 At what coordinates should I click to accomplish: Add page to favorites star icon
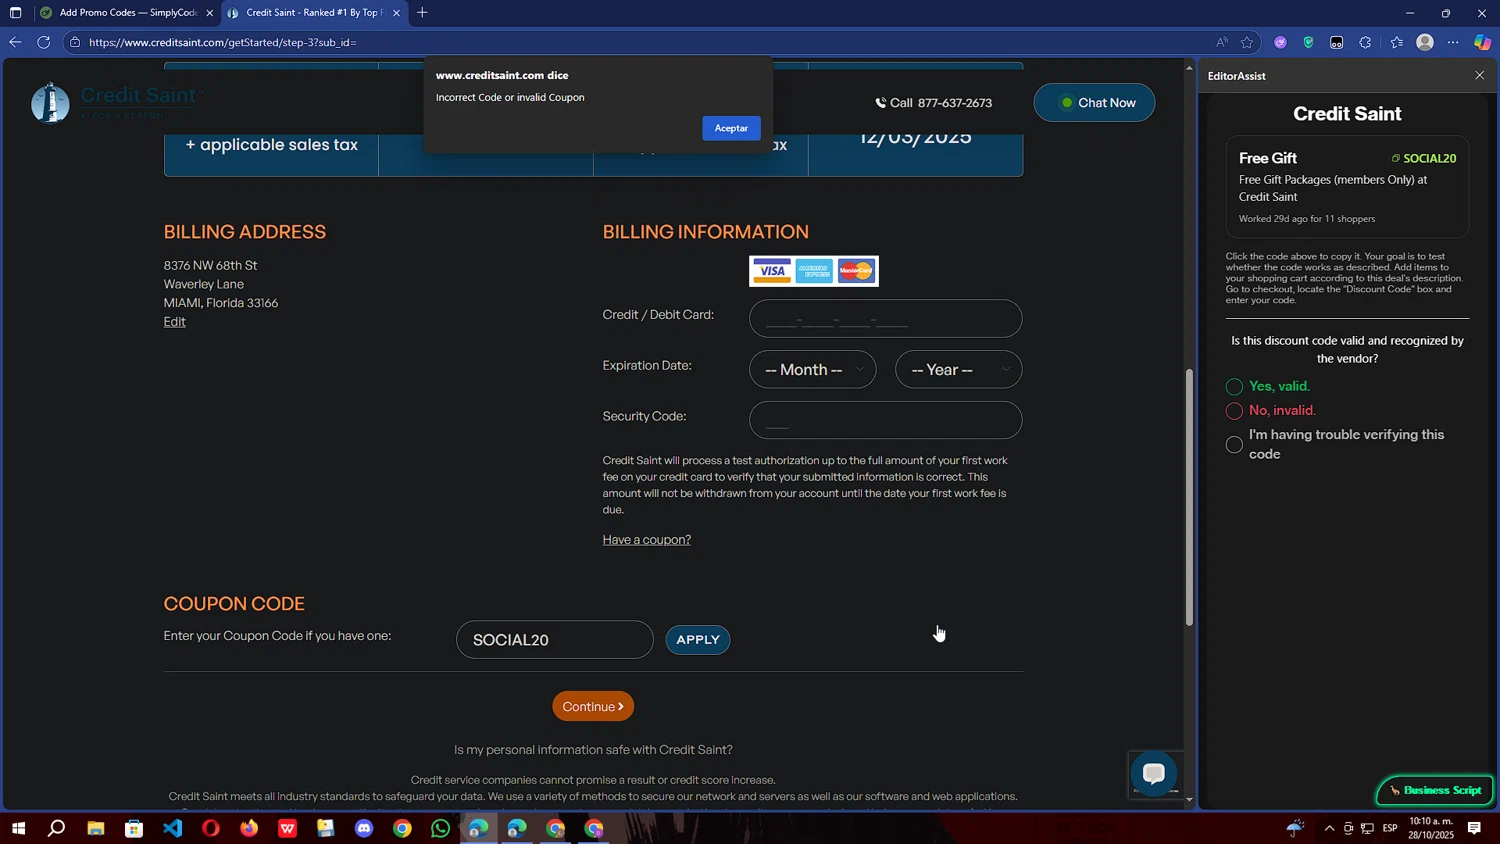point(1247,42)
